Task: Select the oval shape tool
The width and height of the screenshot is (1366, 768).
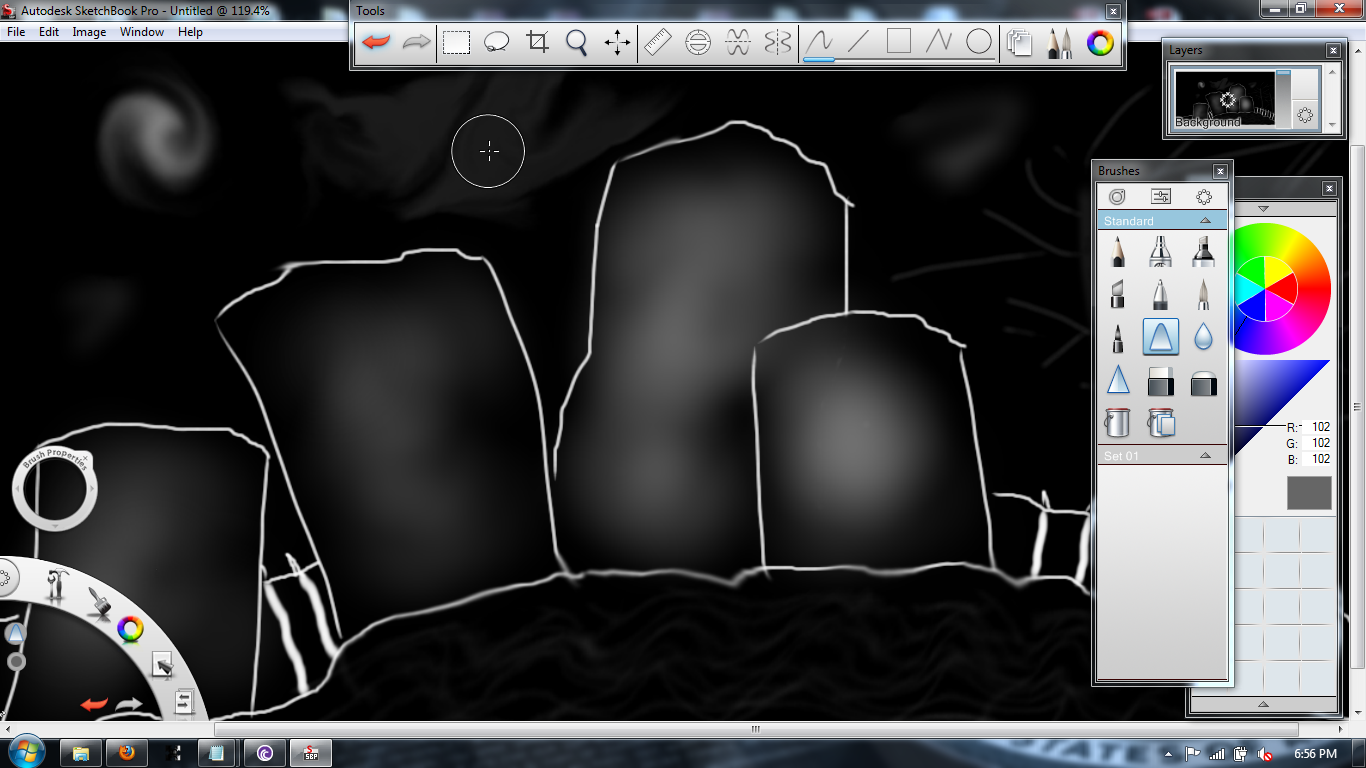Action: 979,42
